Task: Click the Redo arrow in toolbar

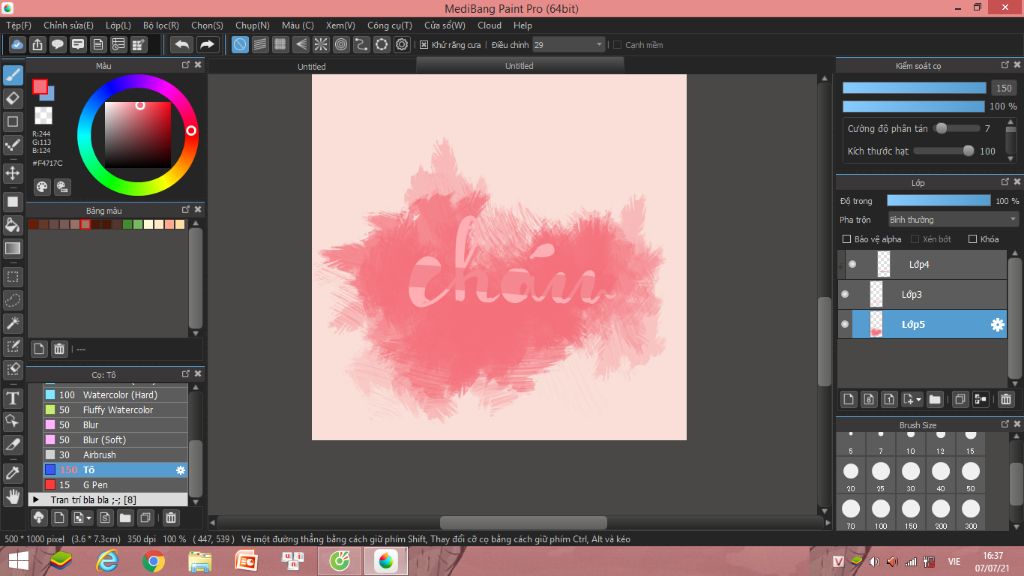Action: (206, 44)
